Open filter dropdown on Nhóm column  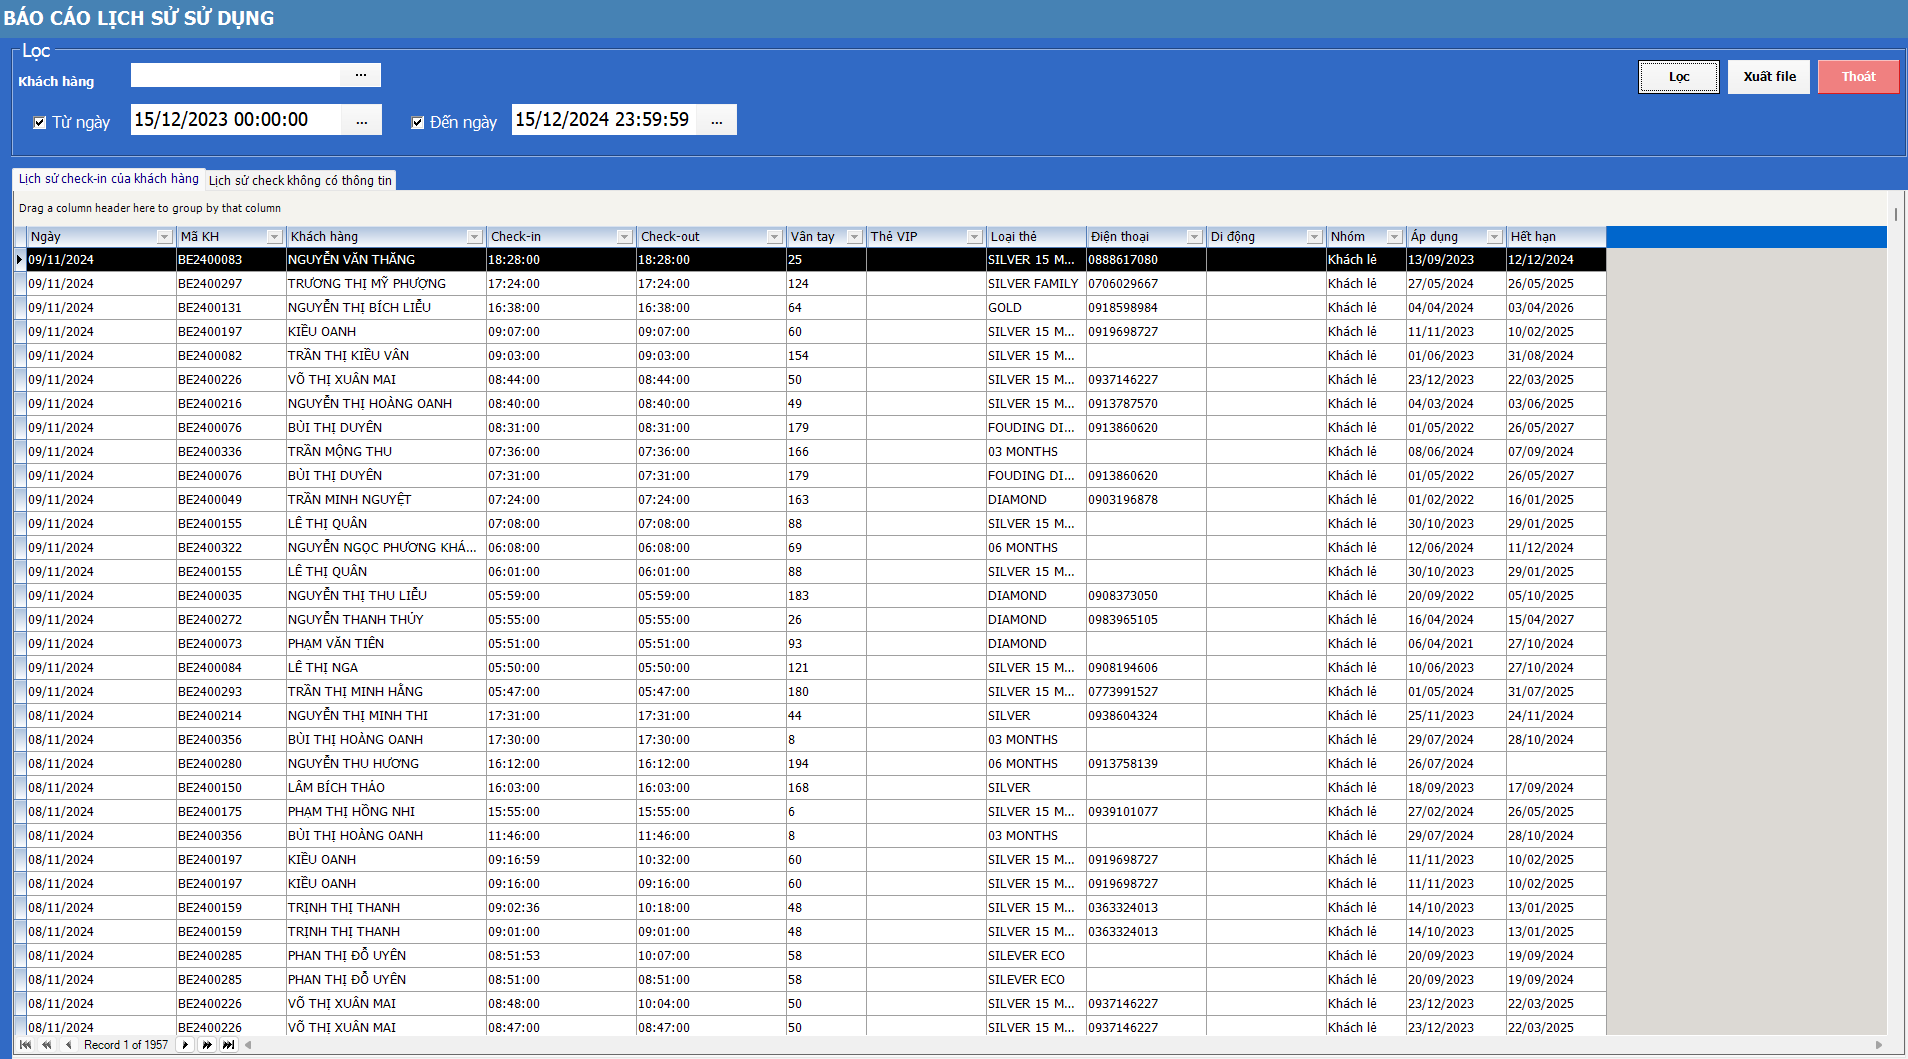(x=1394, y=237)
